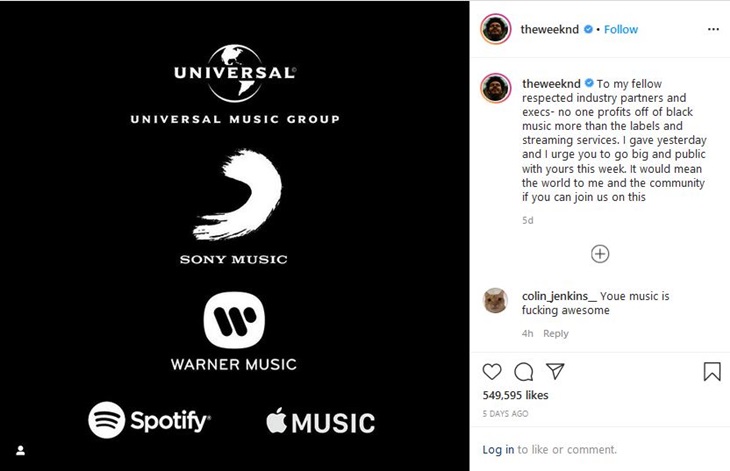
Task: View the 549,595 likes list
Action: tap(515, 395)
